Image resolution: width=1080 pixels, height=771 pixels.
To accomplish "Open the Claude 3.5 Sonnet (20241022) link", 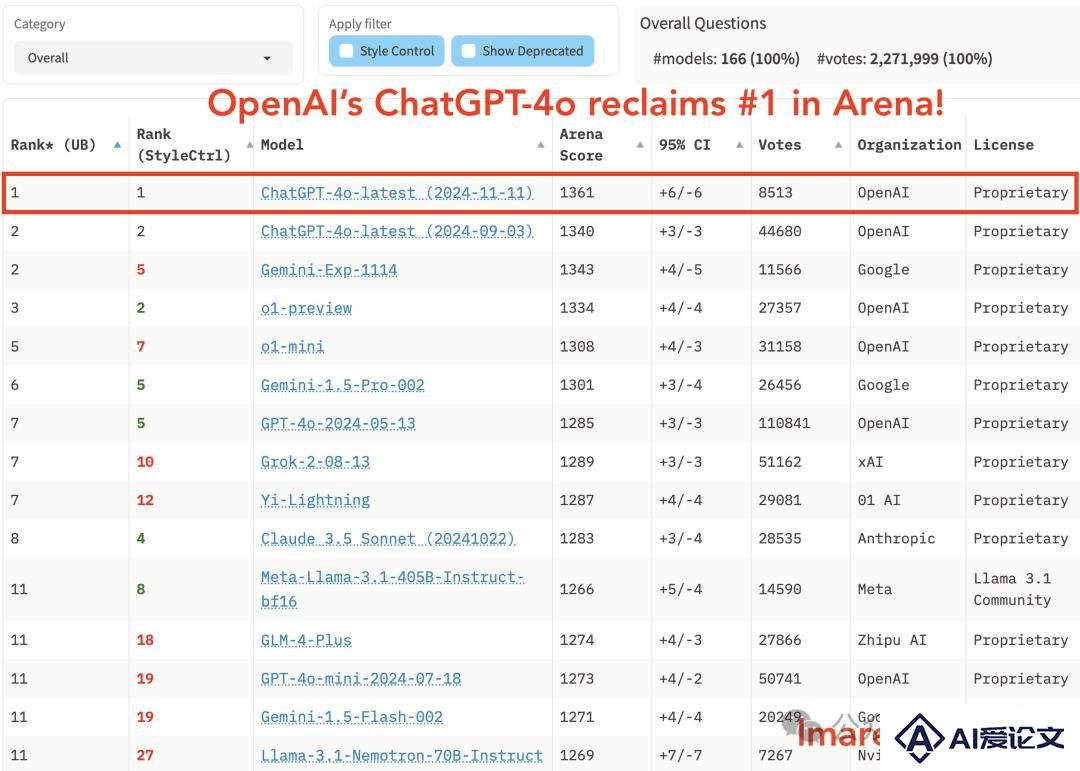I will (x=388, y=539).
